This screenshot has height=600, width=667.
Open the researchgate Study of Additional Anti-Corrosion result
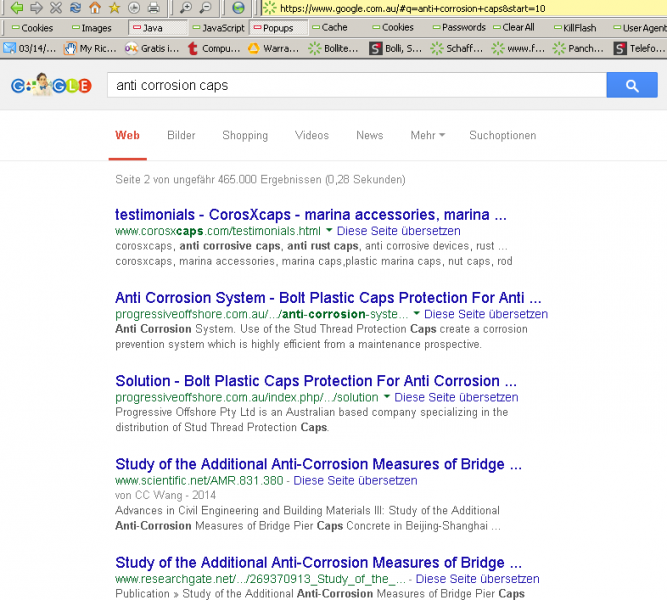pos(318,563)
